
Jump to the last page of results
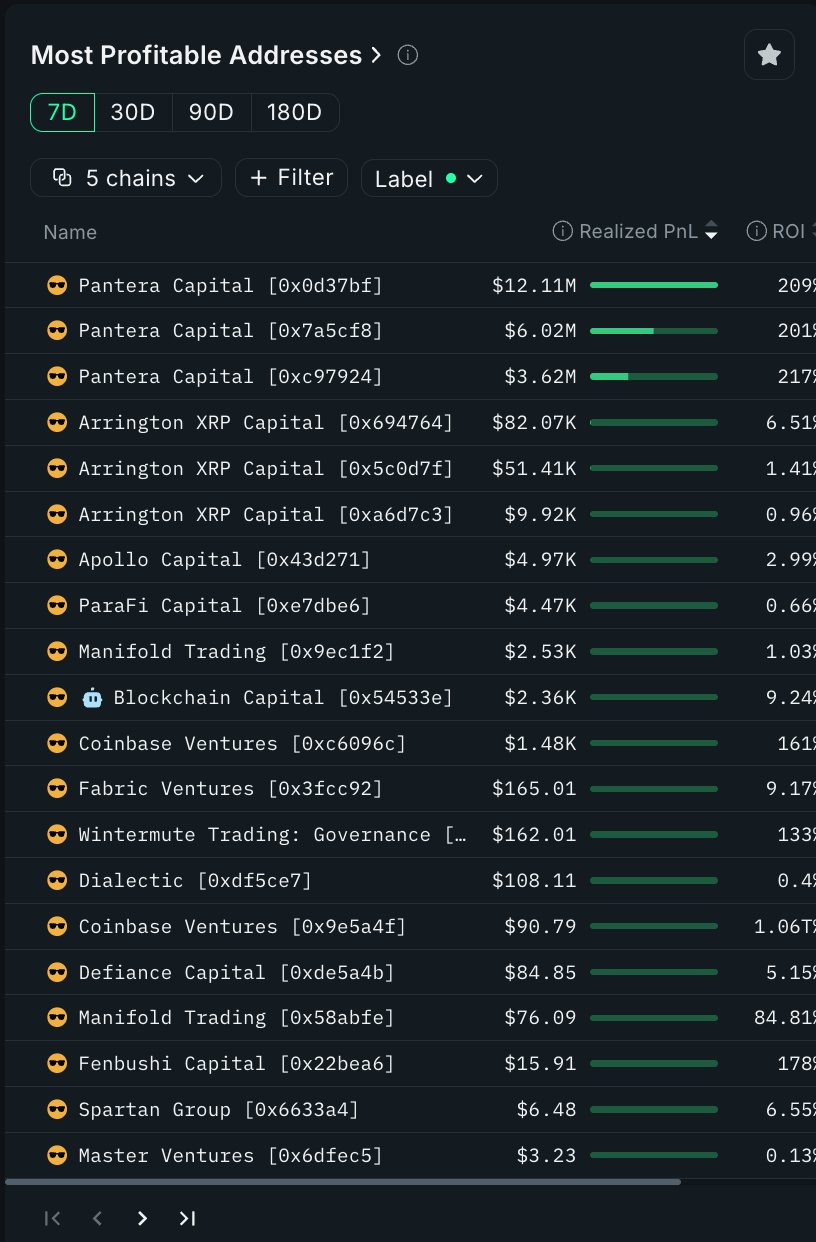pos(187,1218)
